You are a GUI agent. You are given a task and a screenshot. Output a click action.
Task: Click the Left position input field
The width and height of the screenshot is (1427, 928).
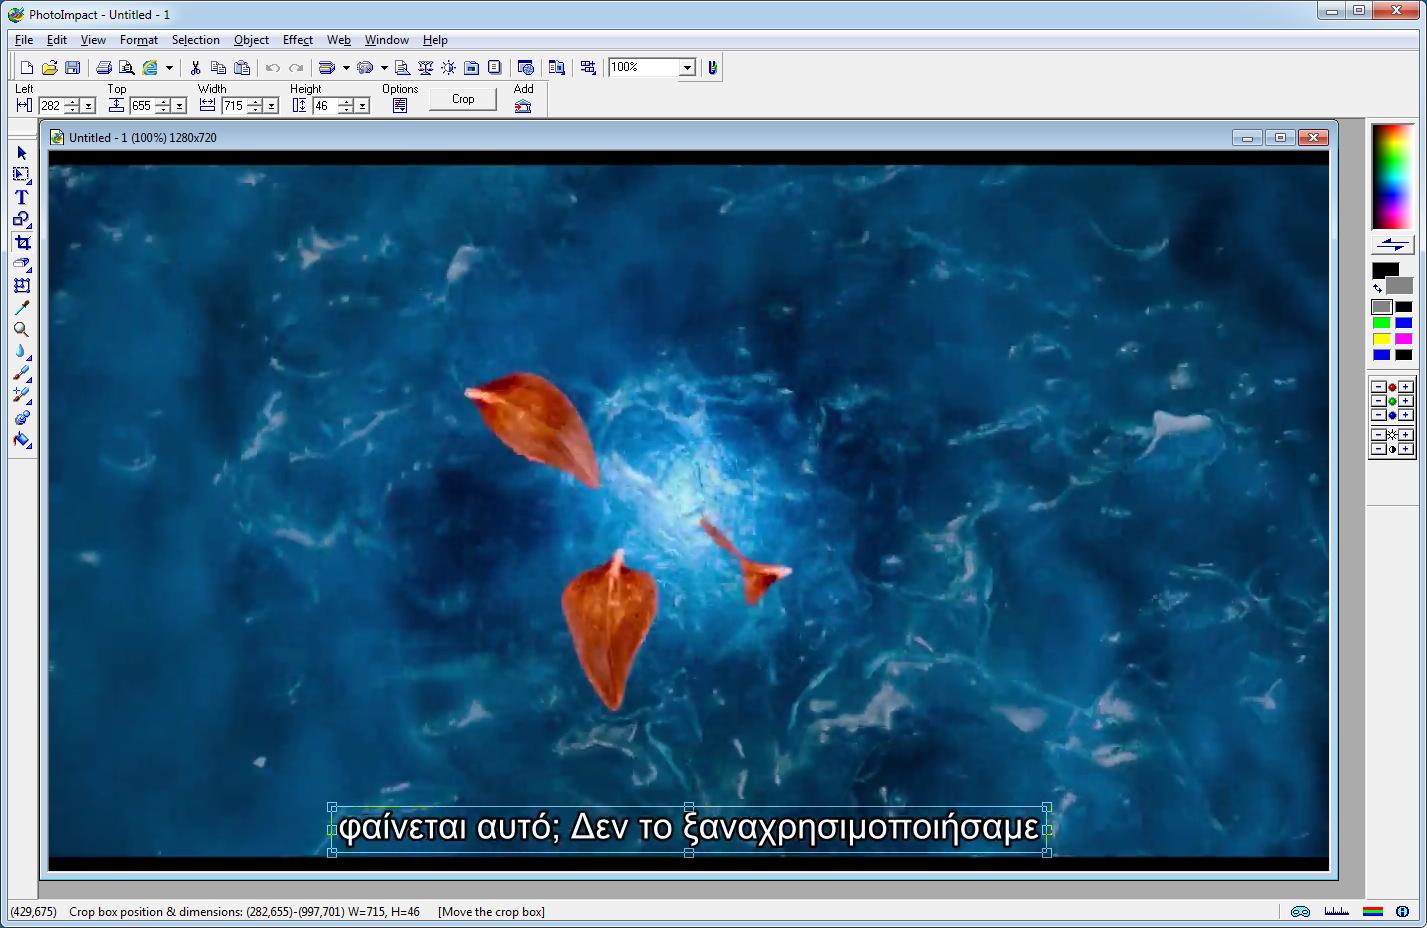coord(51,106)
